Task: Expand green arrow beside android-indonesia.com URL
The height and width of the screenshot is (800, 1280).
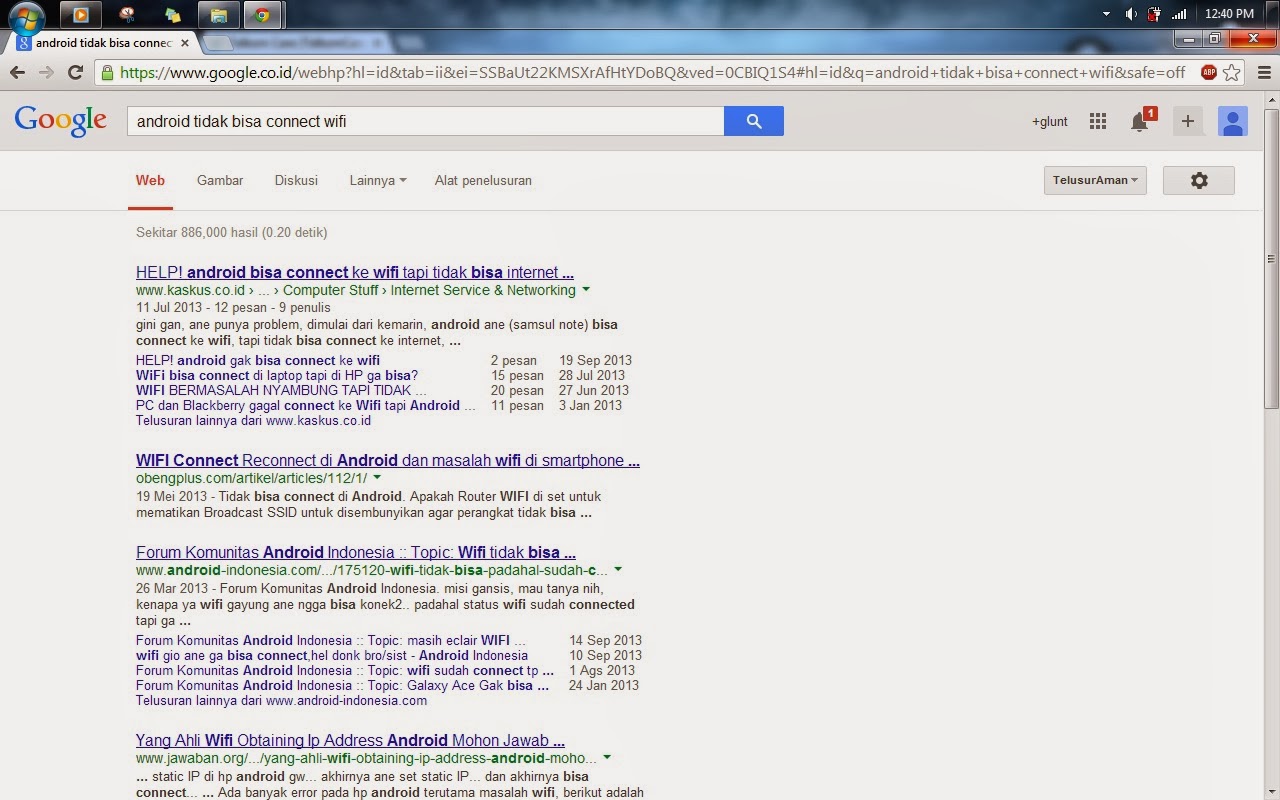Action: [x=618, y=569]
